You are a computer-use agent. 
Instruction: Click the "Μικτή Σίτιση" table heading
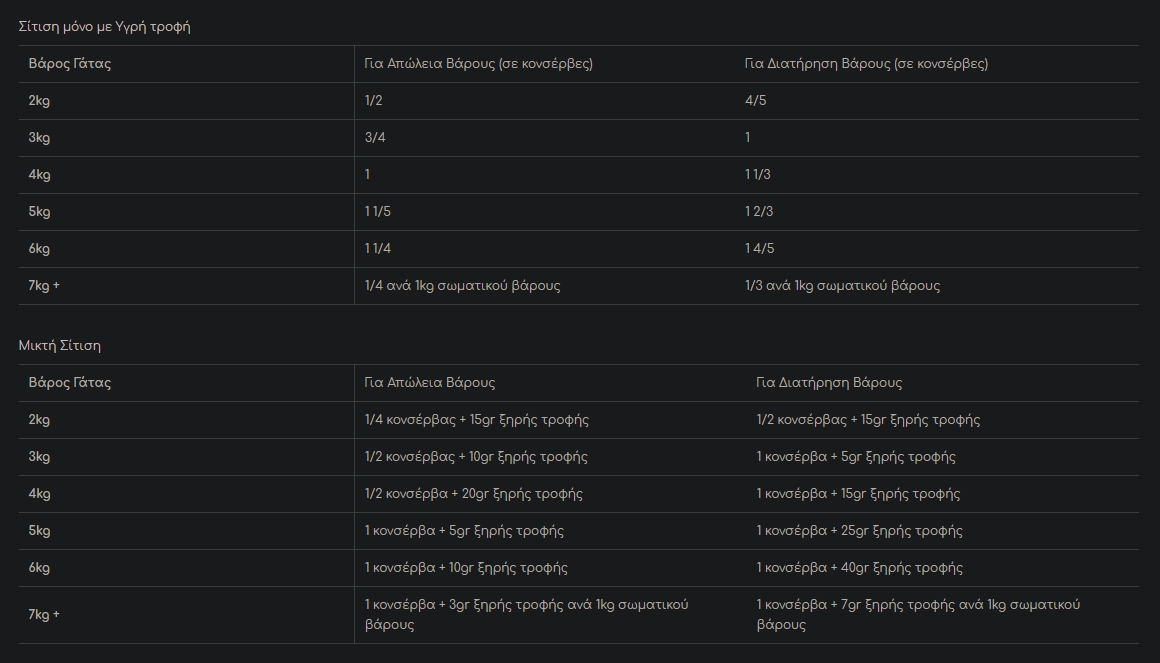click(x=60, y=346)
